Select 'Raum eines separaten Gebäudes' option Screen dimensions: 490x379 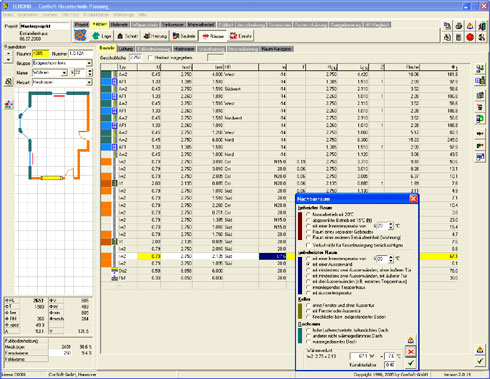(x=309, y=232)
